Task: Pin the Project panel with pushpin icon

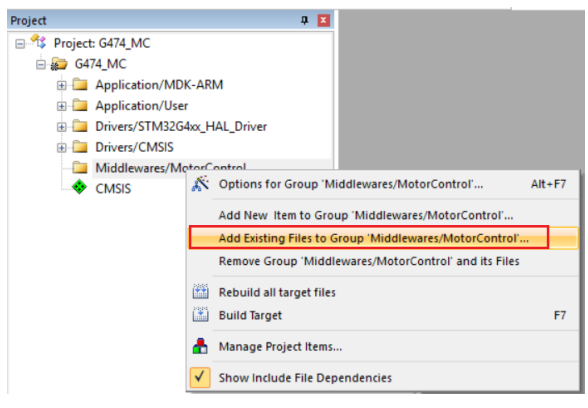Action: [x=304, y=20]
